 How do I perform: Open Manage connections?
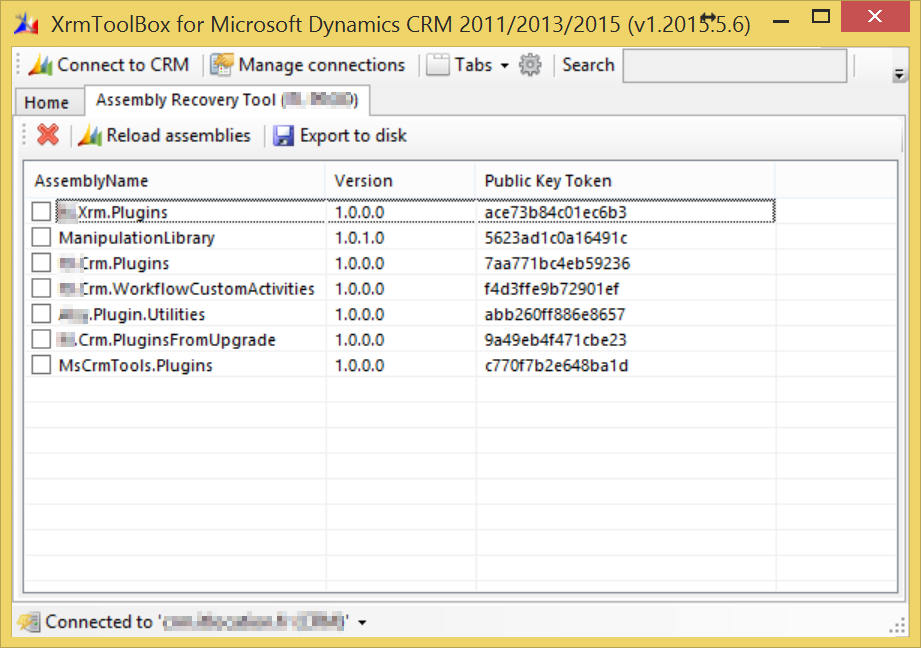point(308,65)
